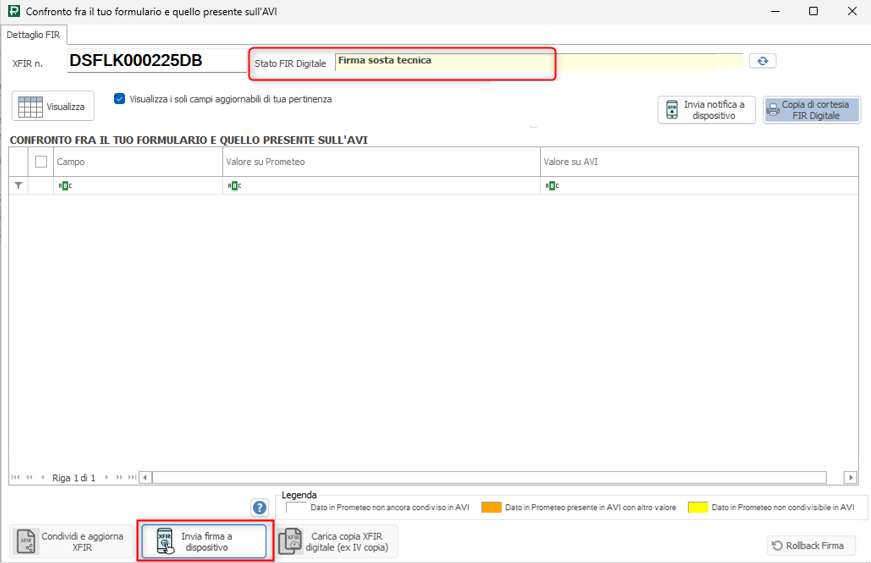Open Valore su AVI filter operator selector
The image size is (871, 563).
pyautogui.click(x=550, y=185)
